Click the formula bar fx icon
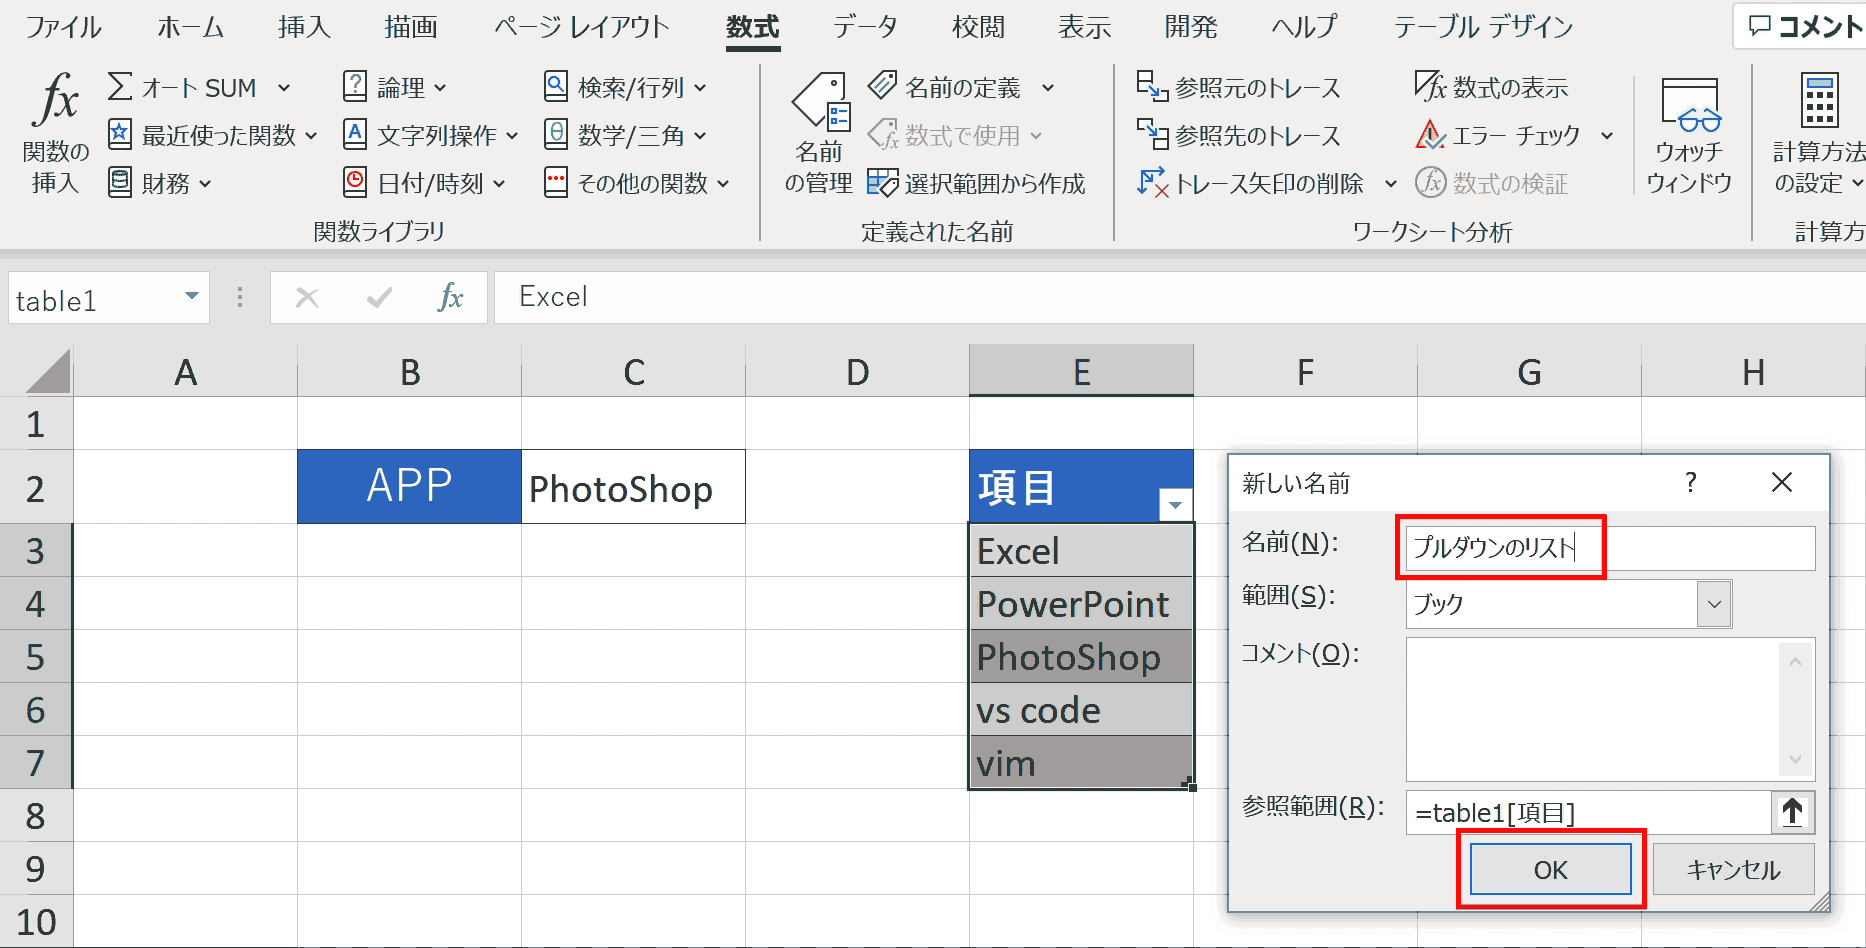Image resolution: width=1866 pixels, height=948 pixels. [451, 298]
